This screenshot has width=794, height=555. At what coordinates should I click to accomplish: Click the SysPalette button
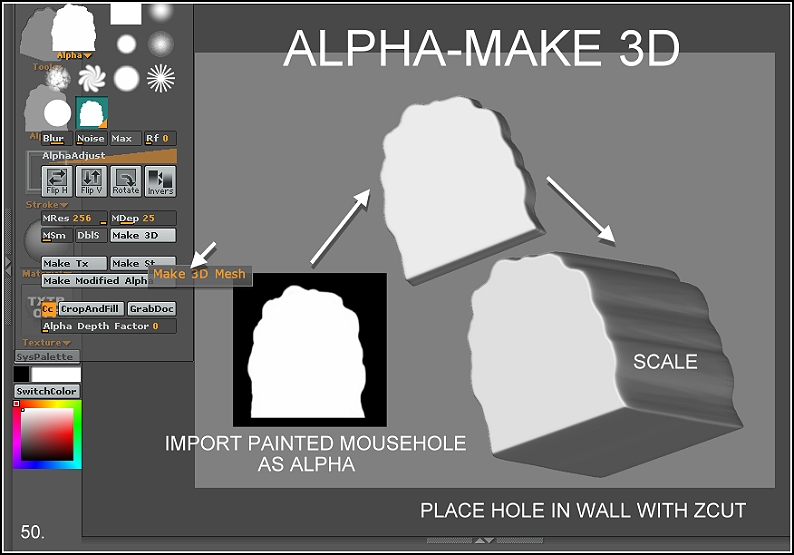click(47, 357)
